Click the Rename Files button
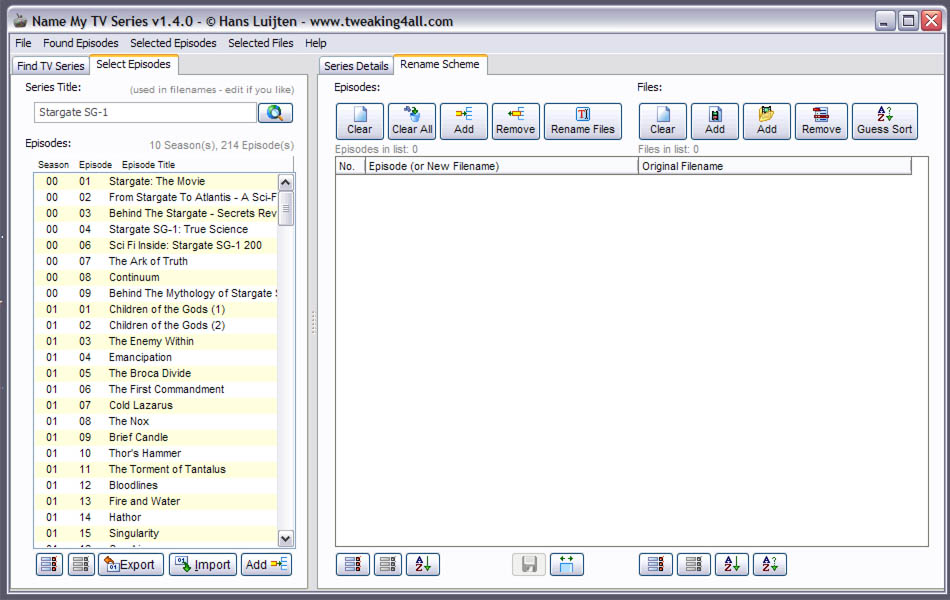 [x=583, y=121]
